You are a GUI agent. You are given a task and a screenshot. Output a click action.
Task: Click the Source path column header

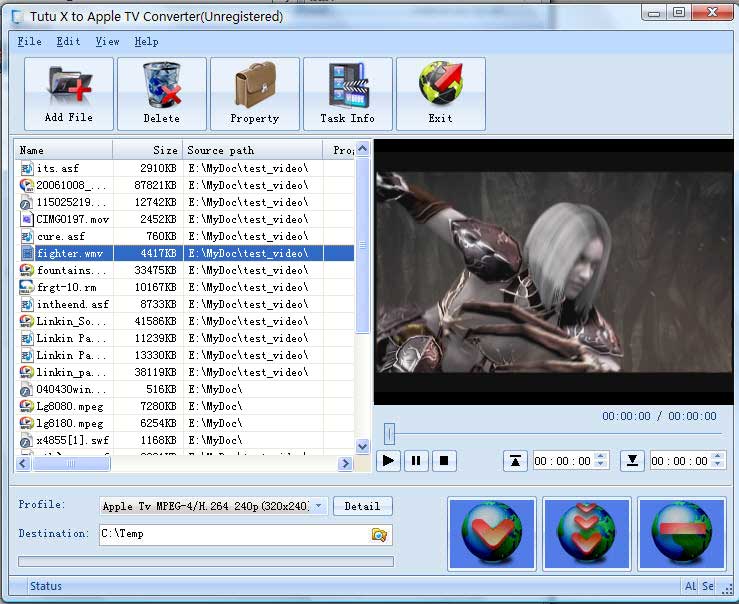(x=253, y=150)
